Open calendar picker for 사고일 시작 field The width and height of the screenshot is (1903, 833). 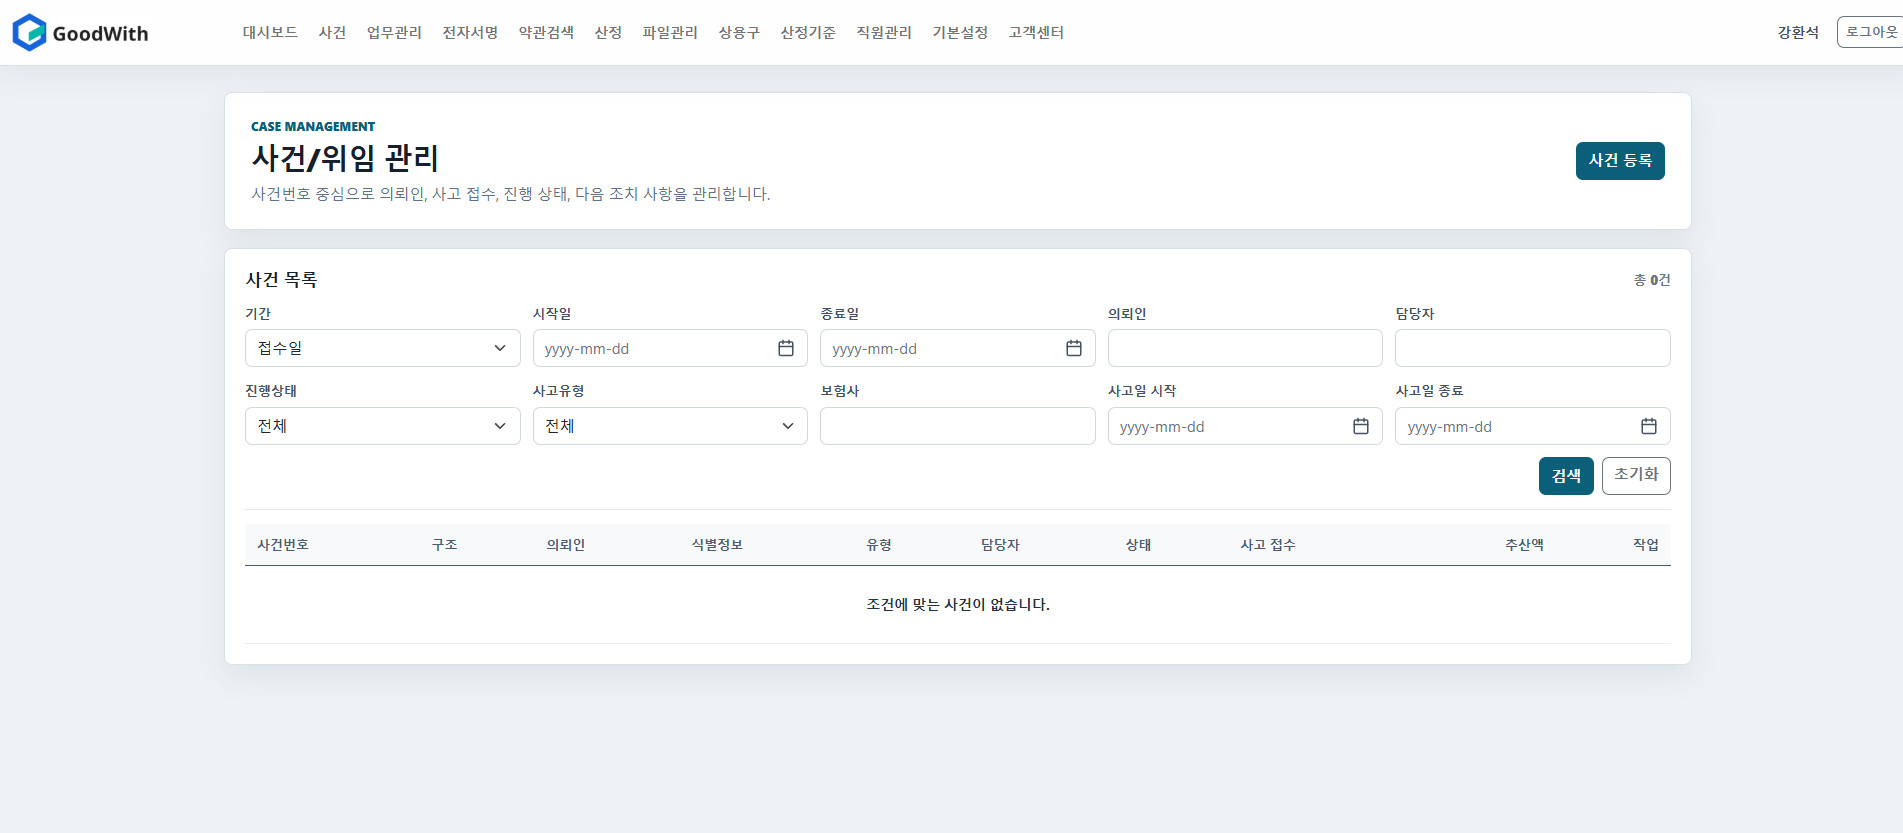pos(1361,426)
